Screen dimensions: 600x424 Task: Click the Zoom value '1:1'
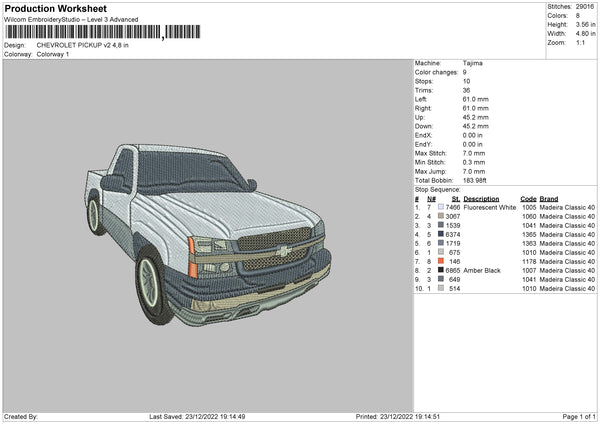coord(580,42)
